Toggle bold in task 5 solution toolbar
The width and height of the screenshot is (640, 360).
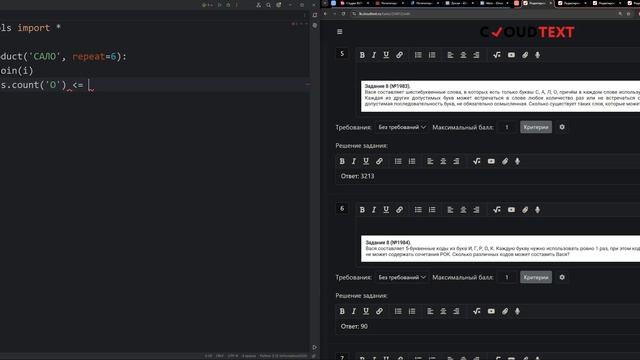342,161
